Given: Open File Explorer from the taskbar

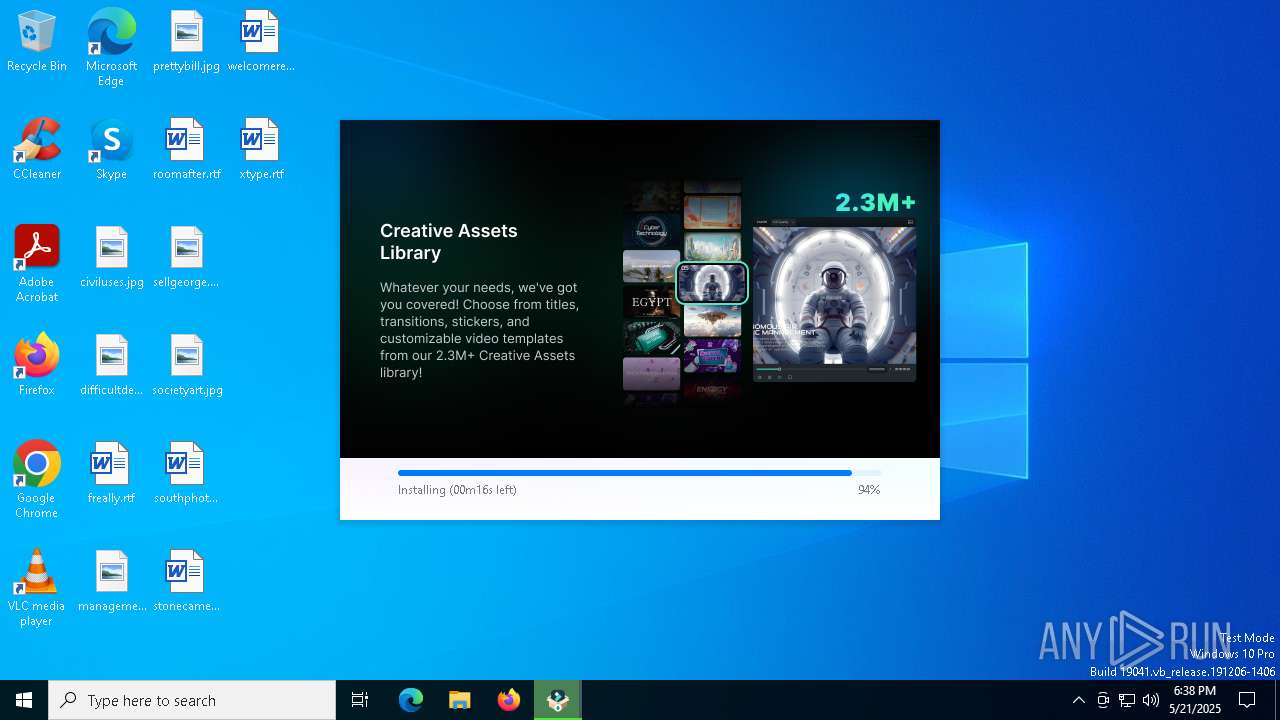Looking at the screenshot, I should pyautogui.click(x=460, y=700).
